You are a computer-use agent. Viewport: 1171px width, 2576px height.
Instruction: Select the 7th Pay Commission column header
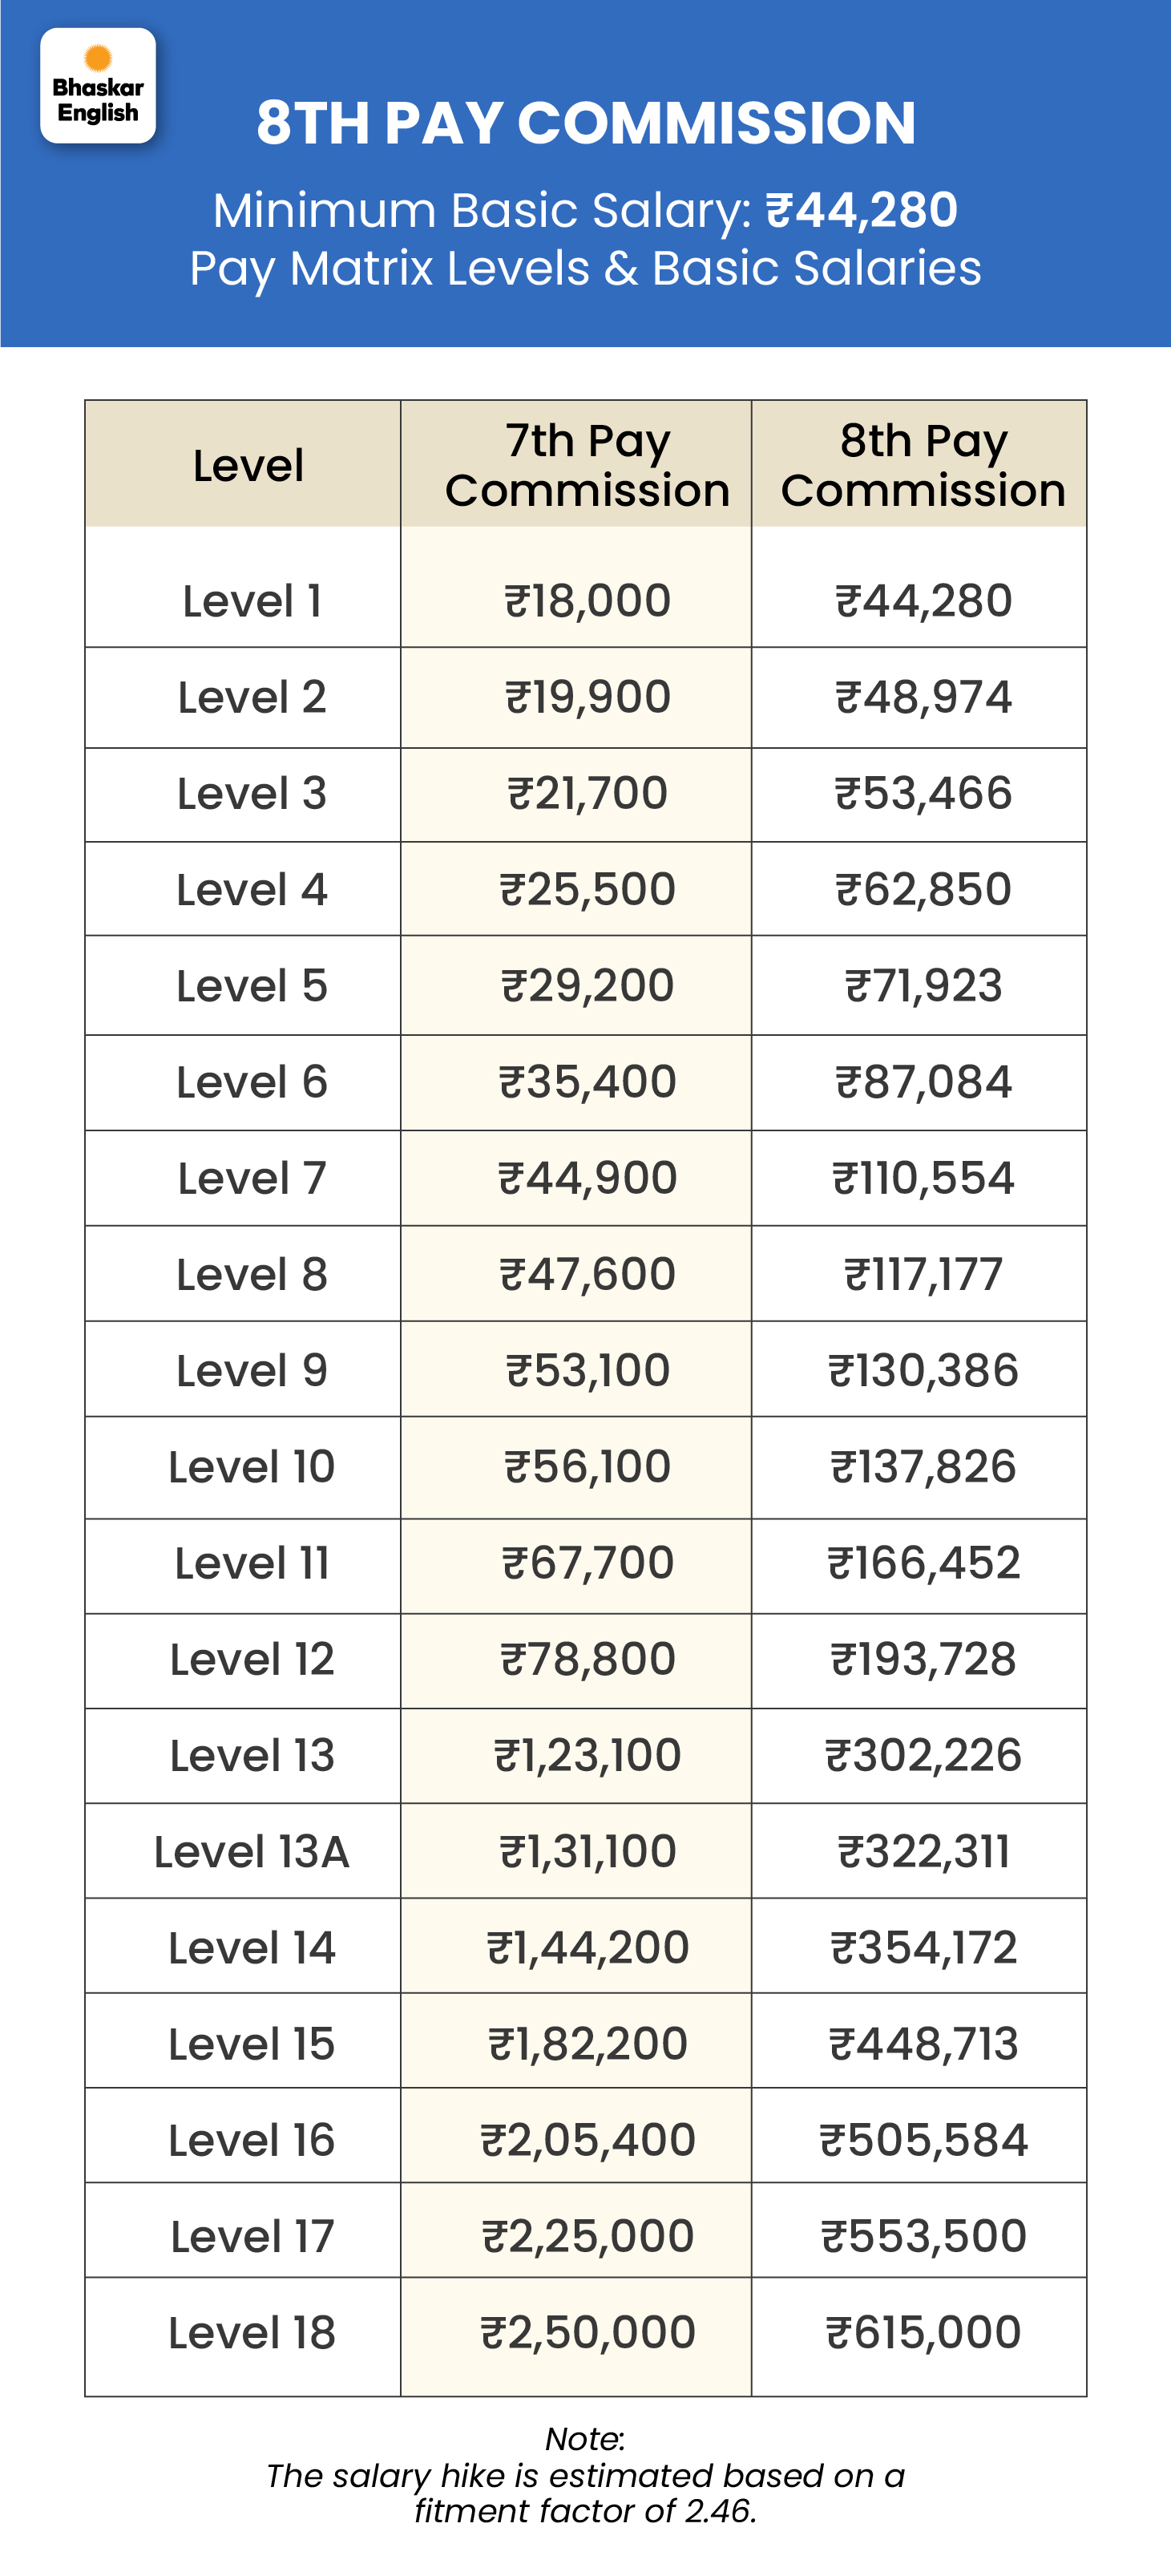pyautogui.click(x=587, y=465)
